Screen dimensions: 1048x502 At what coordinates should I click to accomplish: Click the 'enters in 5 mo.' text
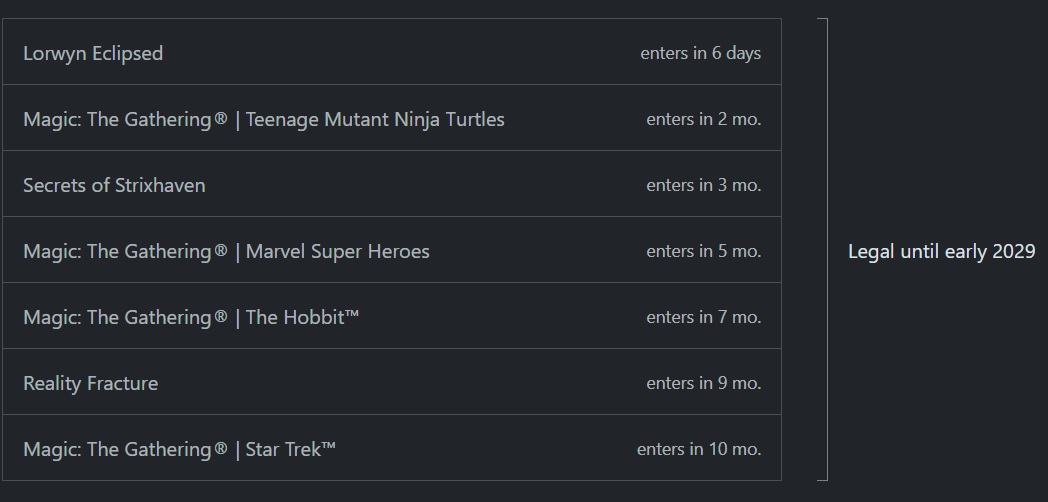coord(704,251)
